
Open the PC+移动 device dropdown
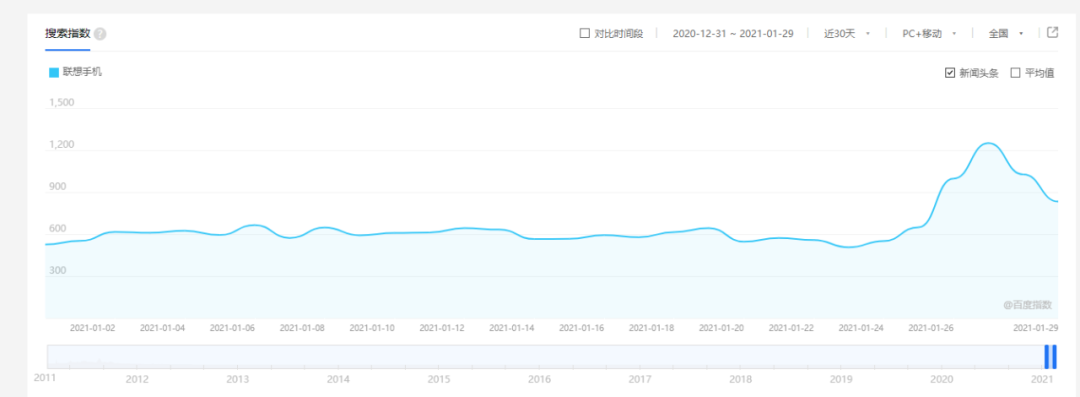(930, 33)
